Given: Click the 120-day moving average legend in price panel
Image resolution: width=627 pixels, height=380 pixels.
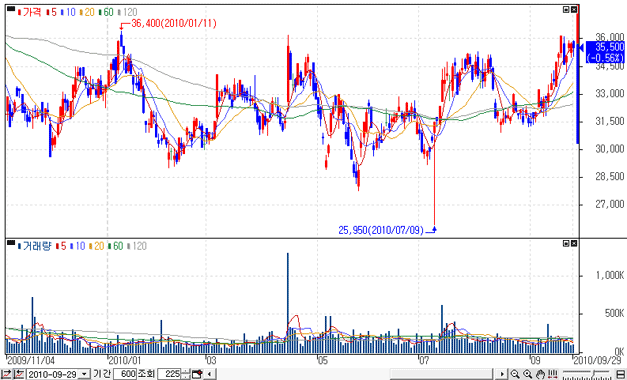Looking at the screenshot, I should [127, 12].
